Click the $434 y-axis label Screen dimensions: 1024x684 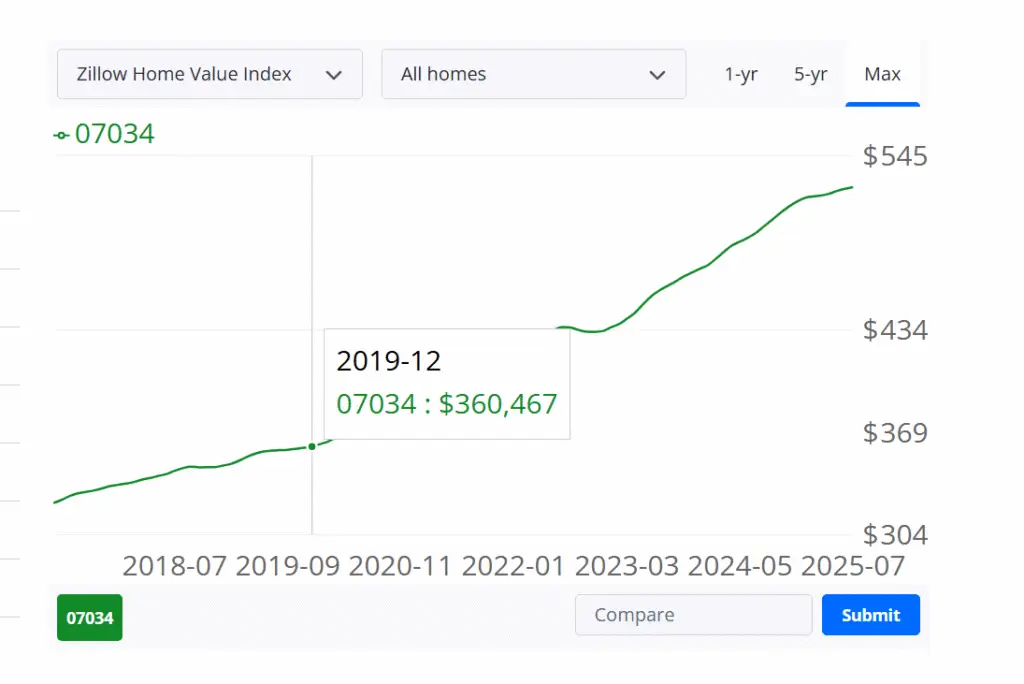[x=895, y=330]
